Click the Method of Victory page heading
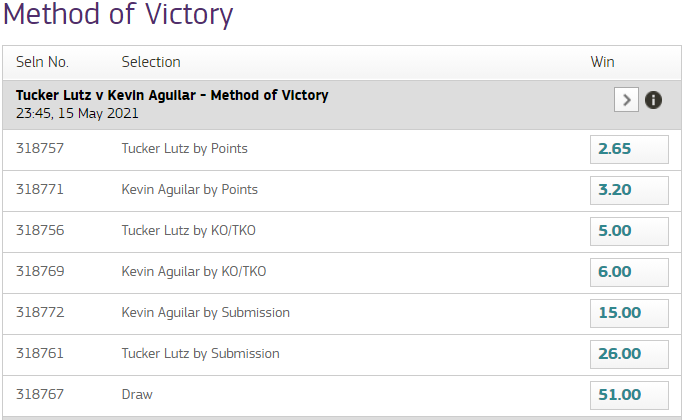 click(118, 14)
